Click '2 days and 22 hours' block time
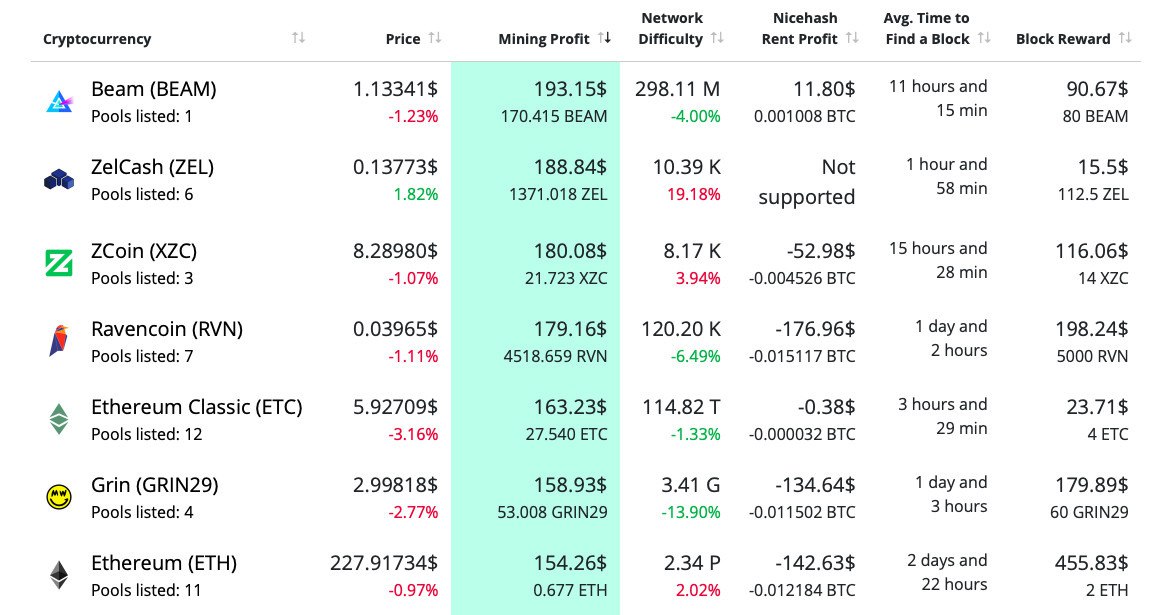 click(947, 573)
